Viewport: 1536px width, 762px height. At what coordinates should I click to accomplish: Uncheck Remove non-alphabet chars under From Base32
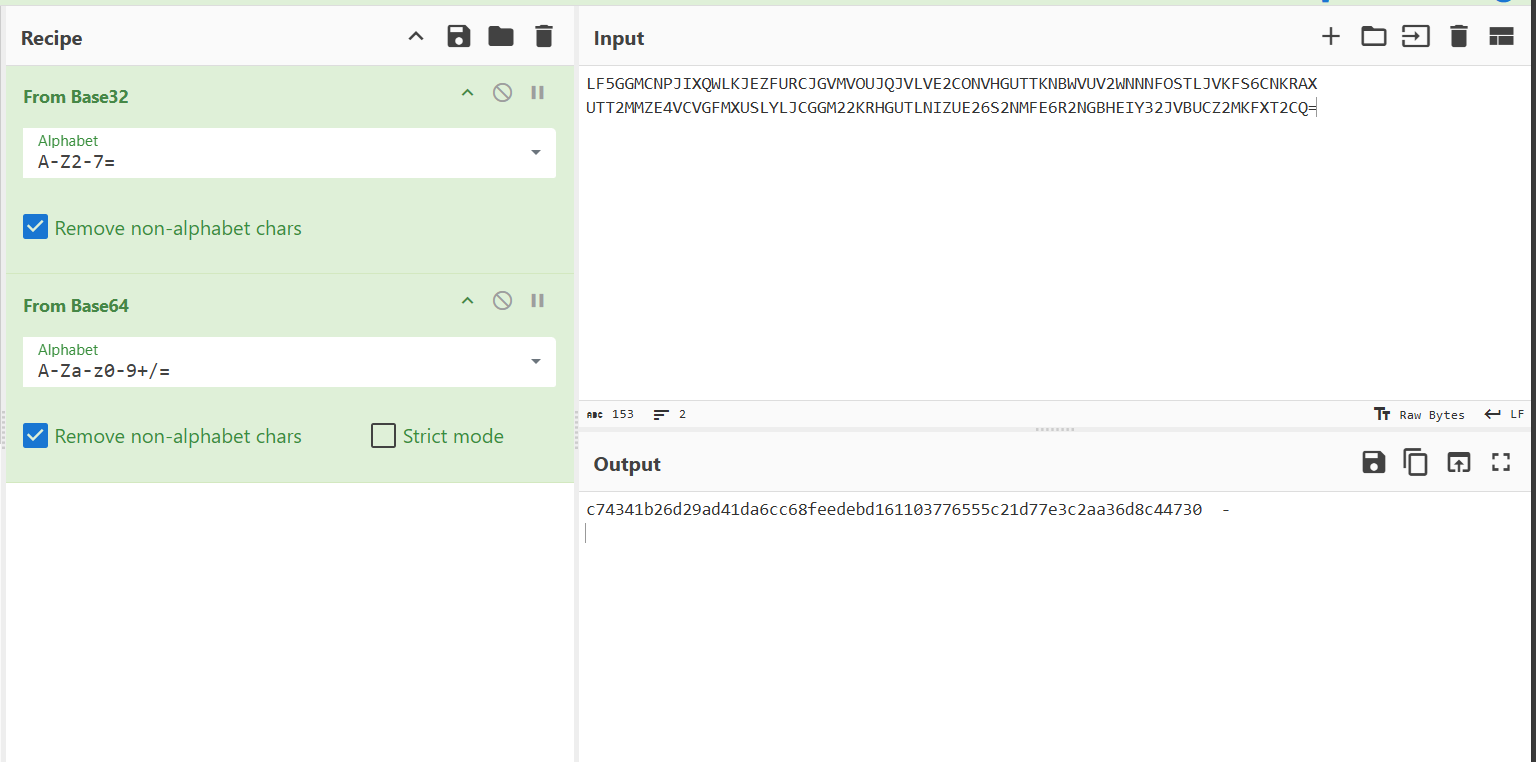[36, 228]
